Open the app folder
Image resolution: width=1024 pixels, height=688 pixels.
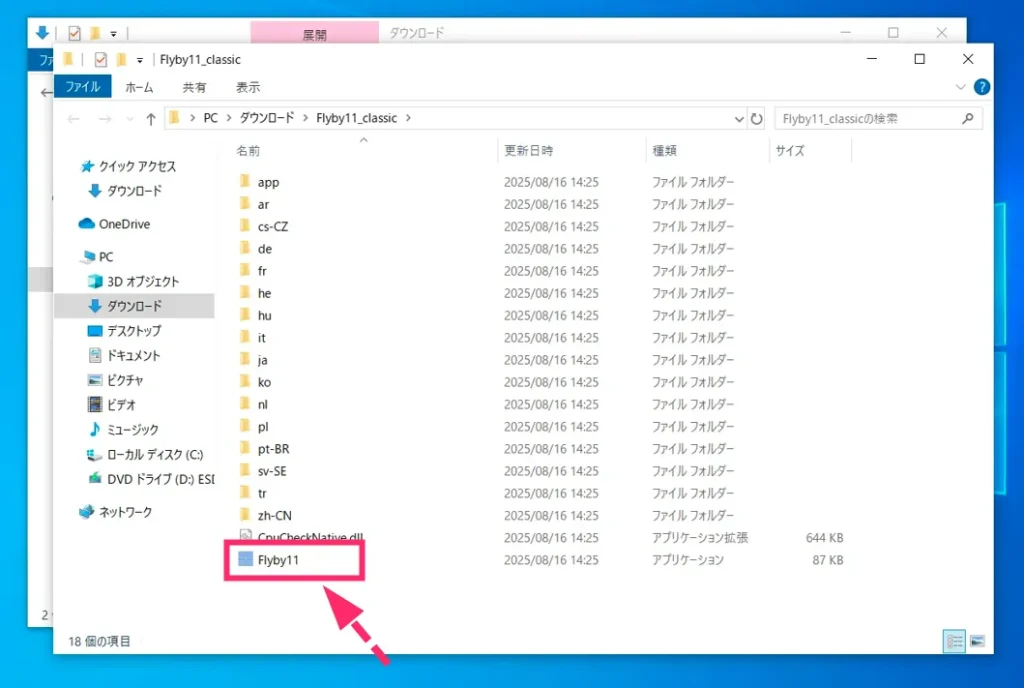268,182
